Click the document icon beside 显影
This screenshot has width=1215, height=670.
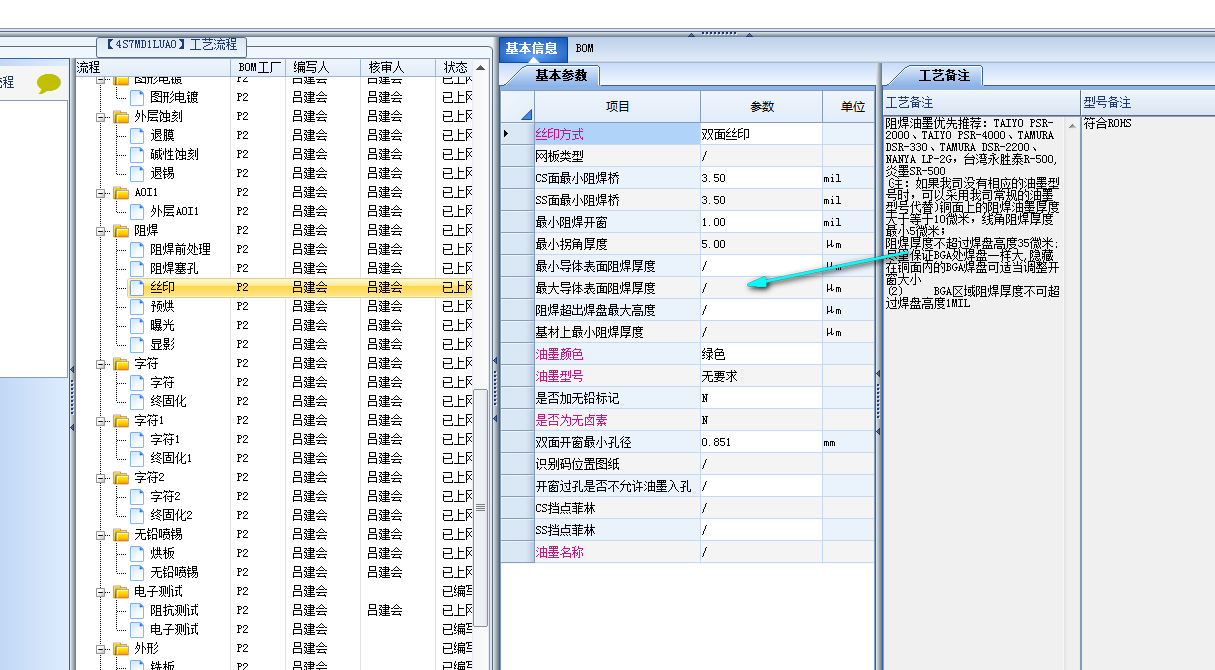[137, 345]
